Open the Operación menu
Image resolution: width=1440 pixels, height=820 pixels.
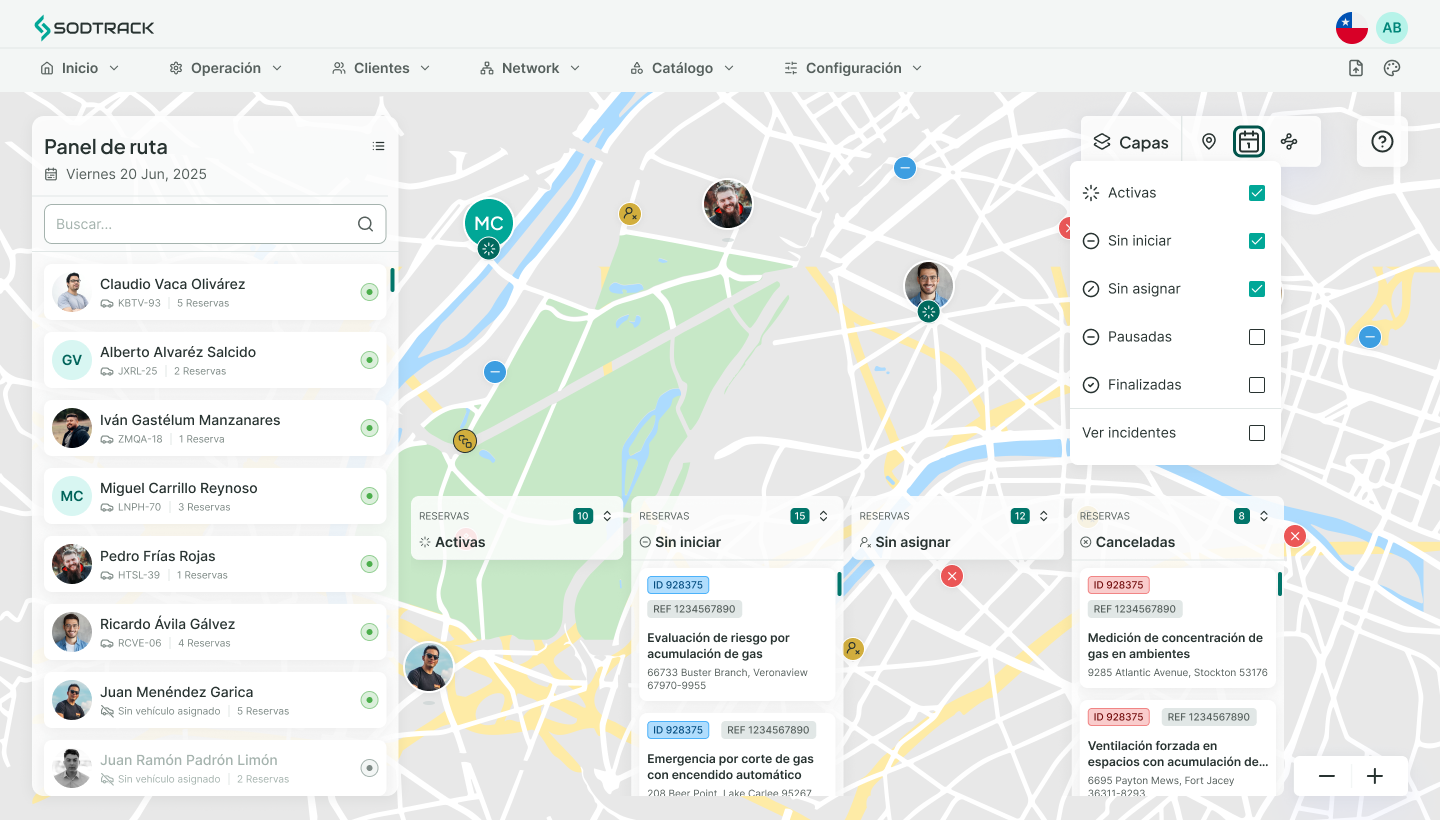click(226, 67)
